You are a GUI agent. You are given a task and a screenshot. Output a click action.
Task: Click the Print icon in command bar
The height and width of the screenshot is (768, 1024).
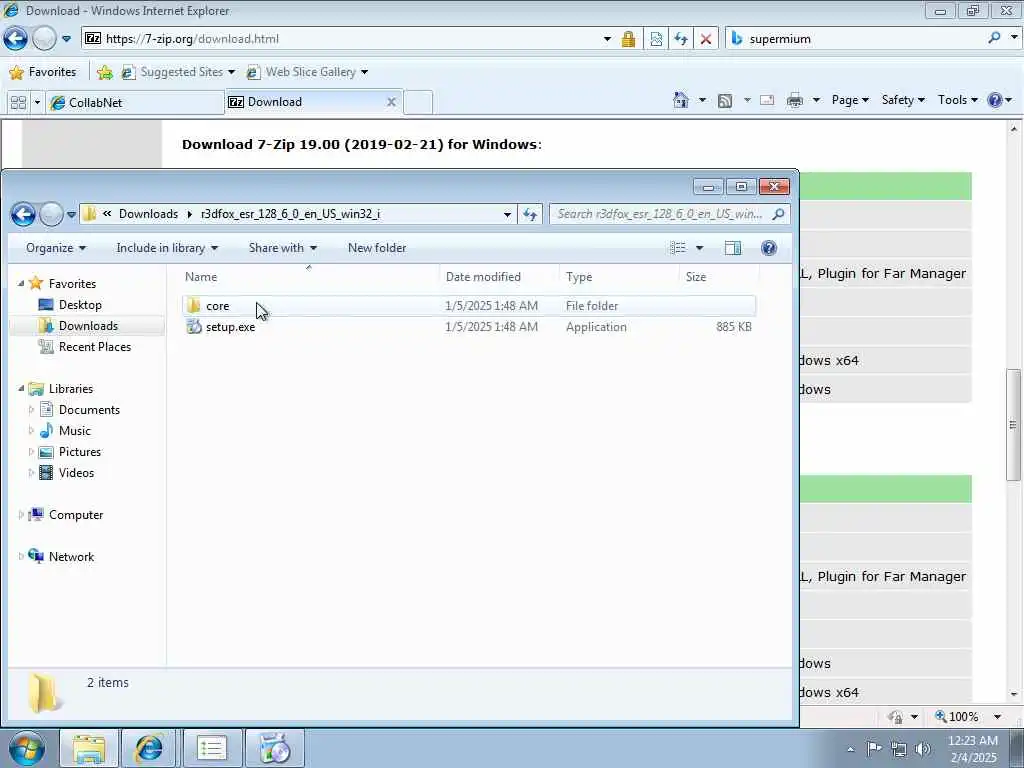pyautogui.click(x=795, y=101)
